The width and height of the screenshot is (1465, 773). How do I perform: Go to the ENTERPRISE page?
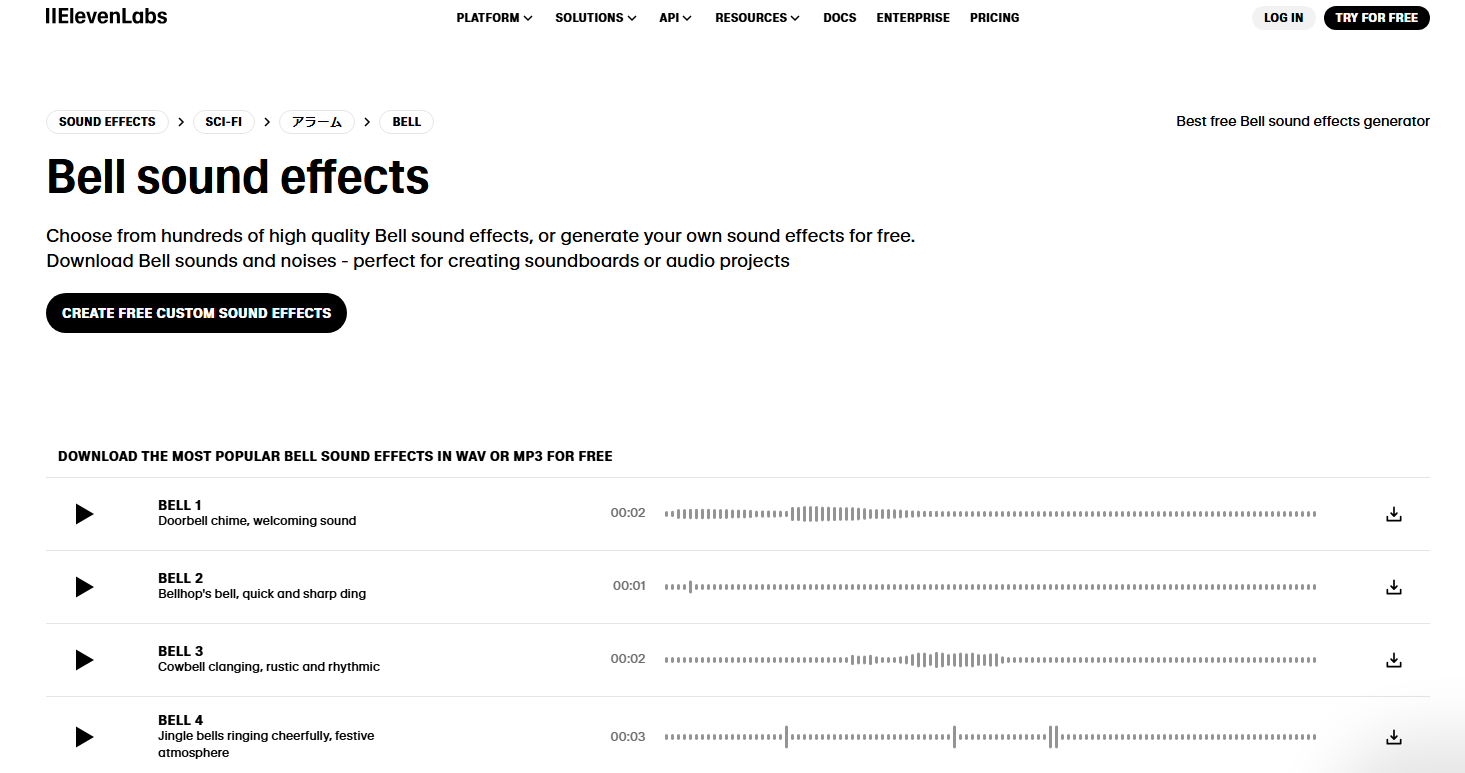[x=912, y=17]
